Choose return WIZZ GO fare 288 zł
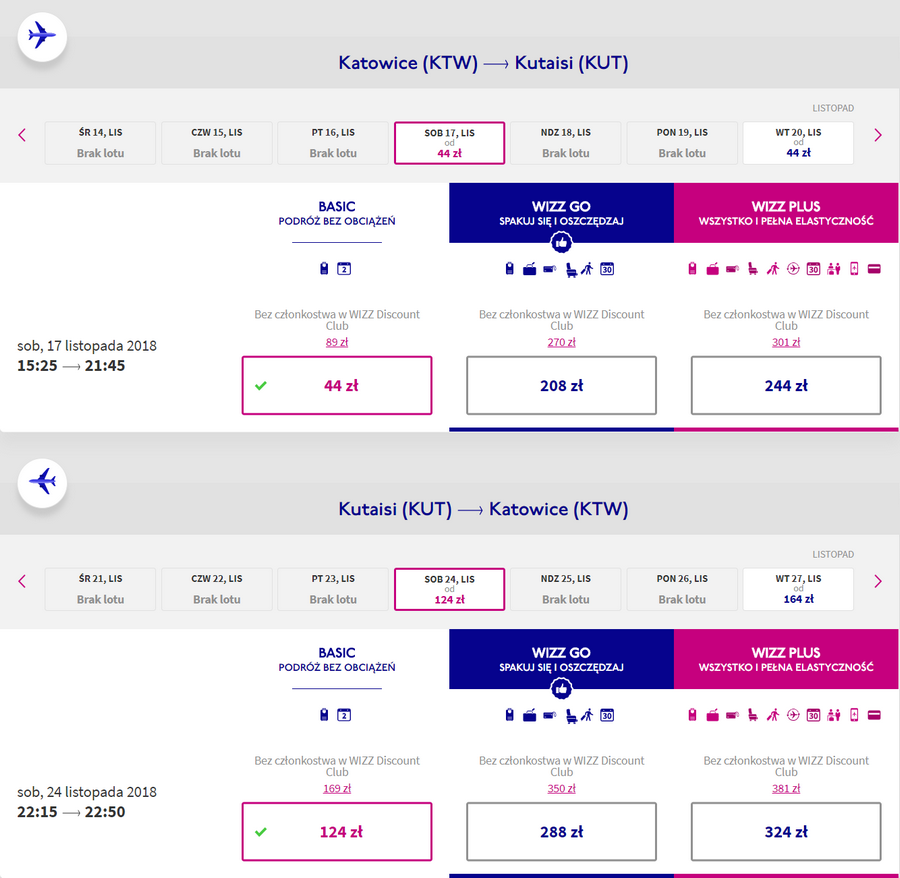This screenshot has width=900, height=878. coord(561,832)
